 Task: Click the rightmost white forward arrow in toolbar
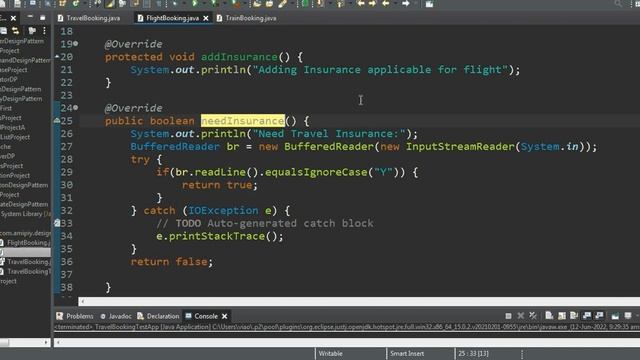coord(406,4)
